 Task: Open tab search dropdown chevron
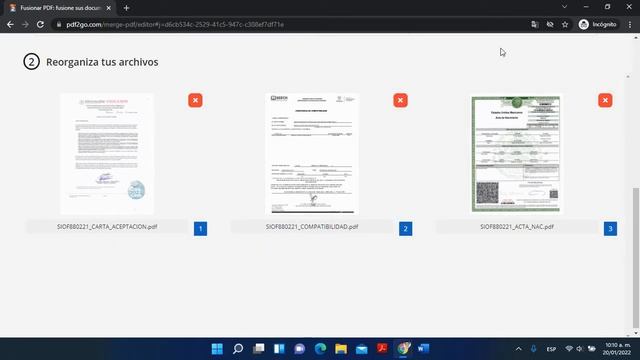[x=564, y=7]
